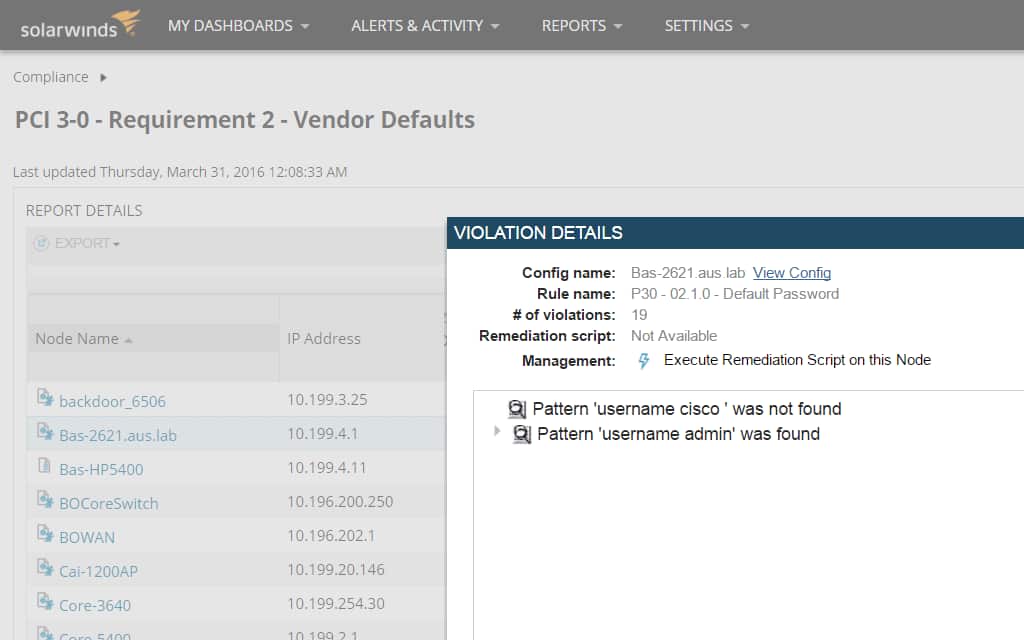Click the View Config link
The height and width of the screenshot is (640, 1024).
792,272
